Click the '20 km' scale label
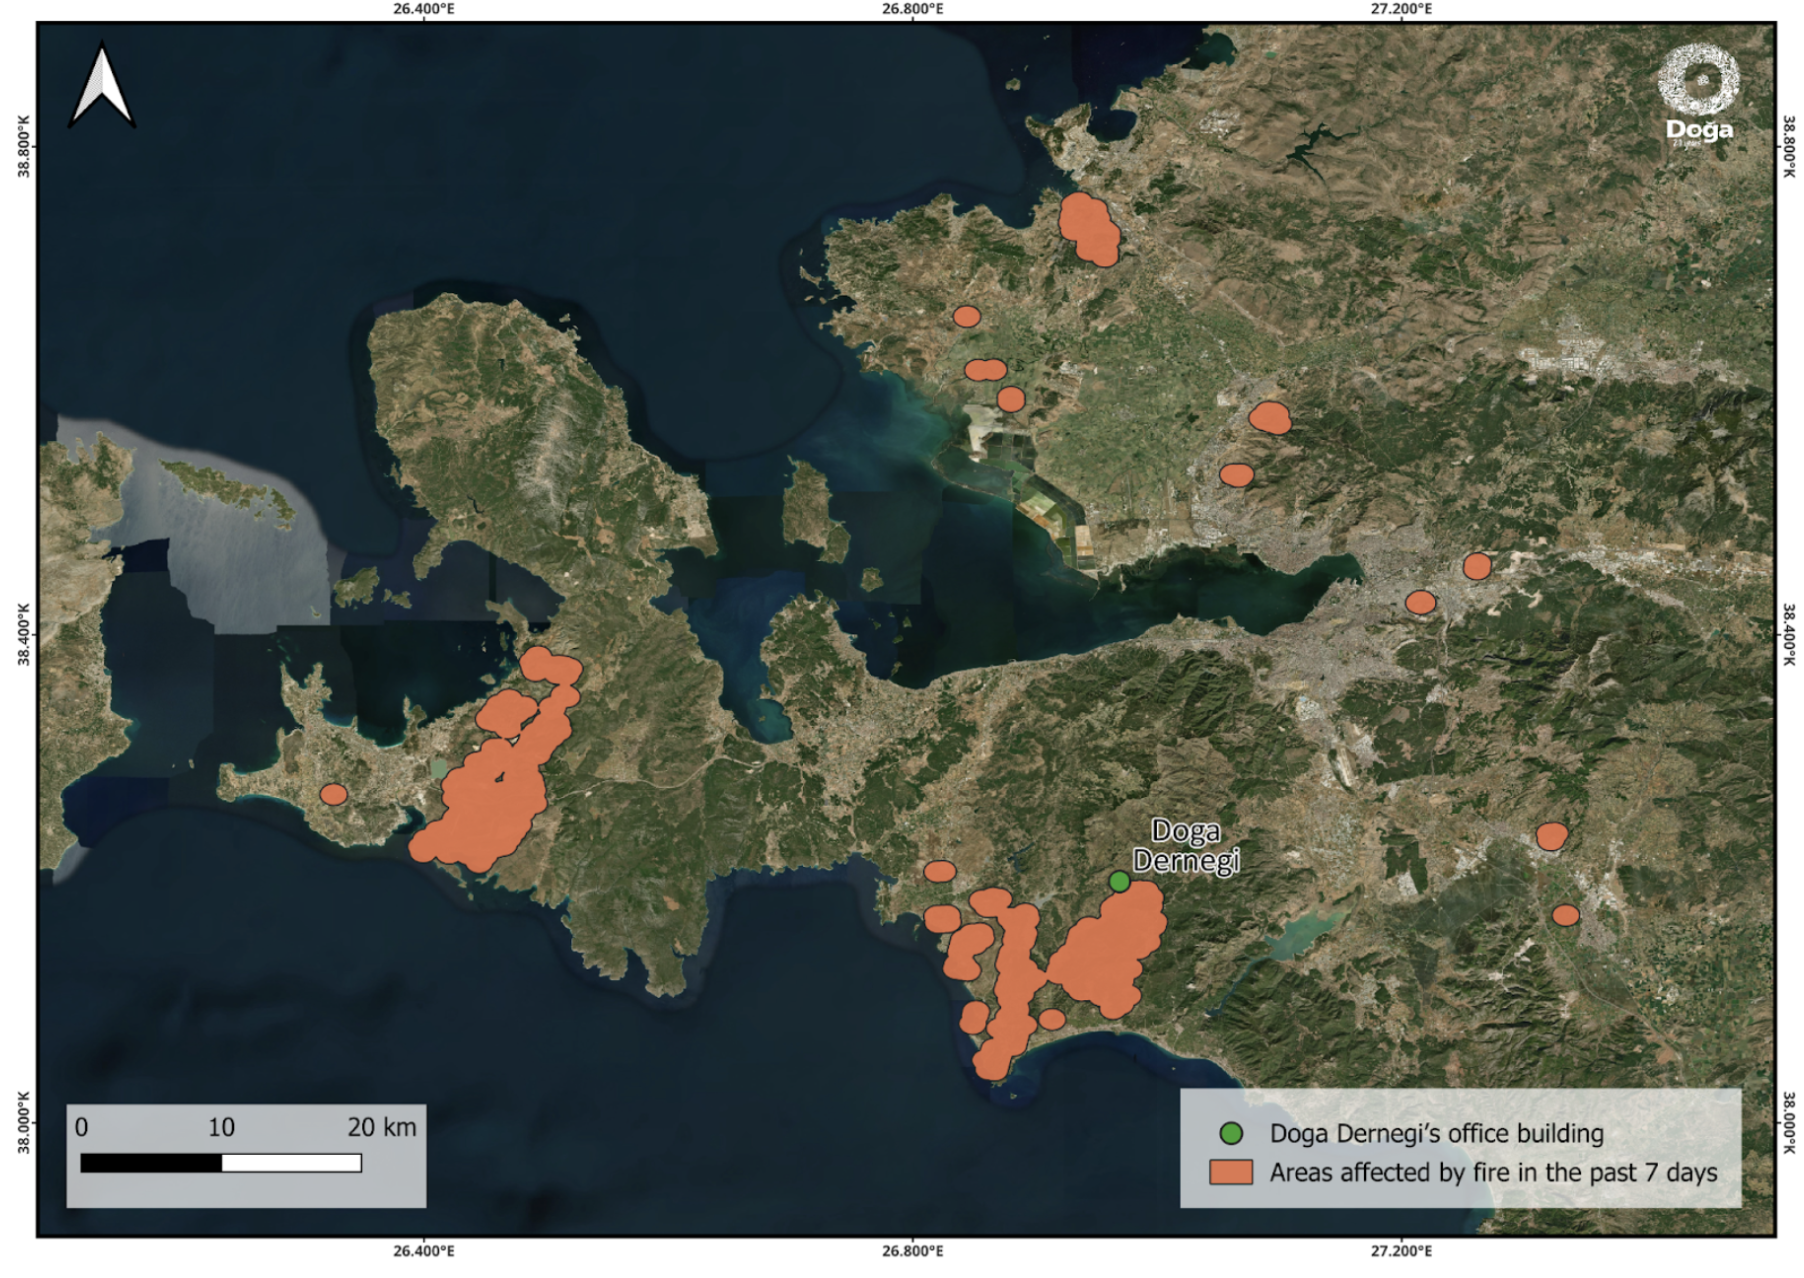Screen dimensions: 1804x1278 point(382,1127)
